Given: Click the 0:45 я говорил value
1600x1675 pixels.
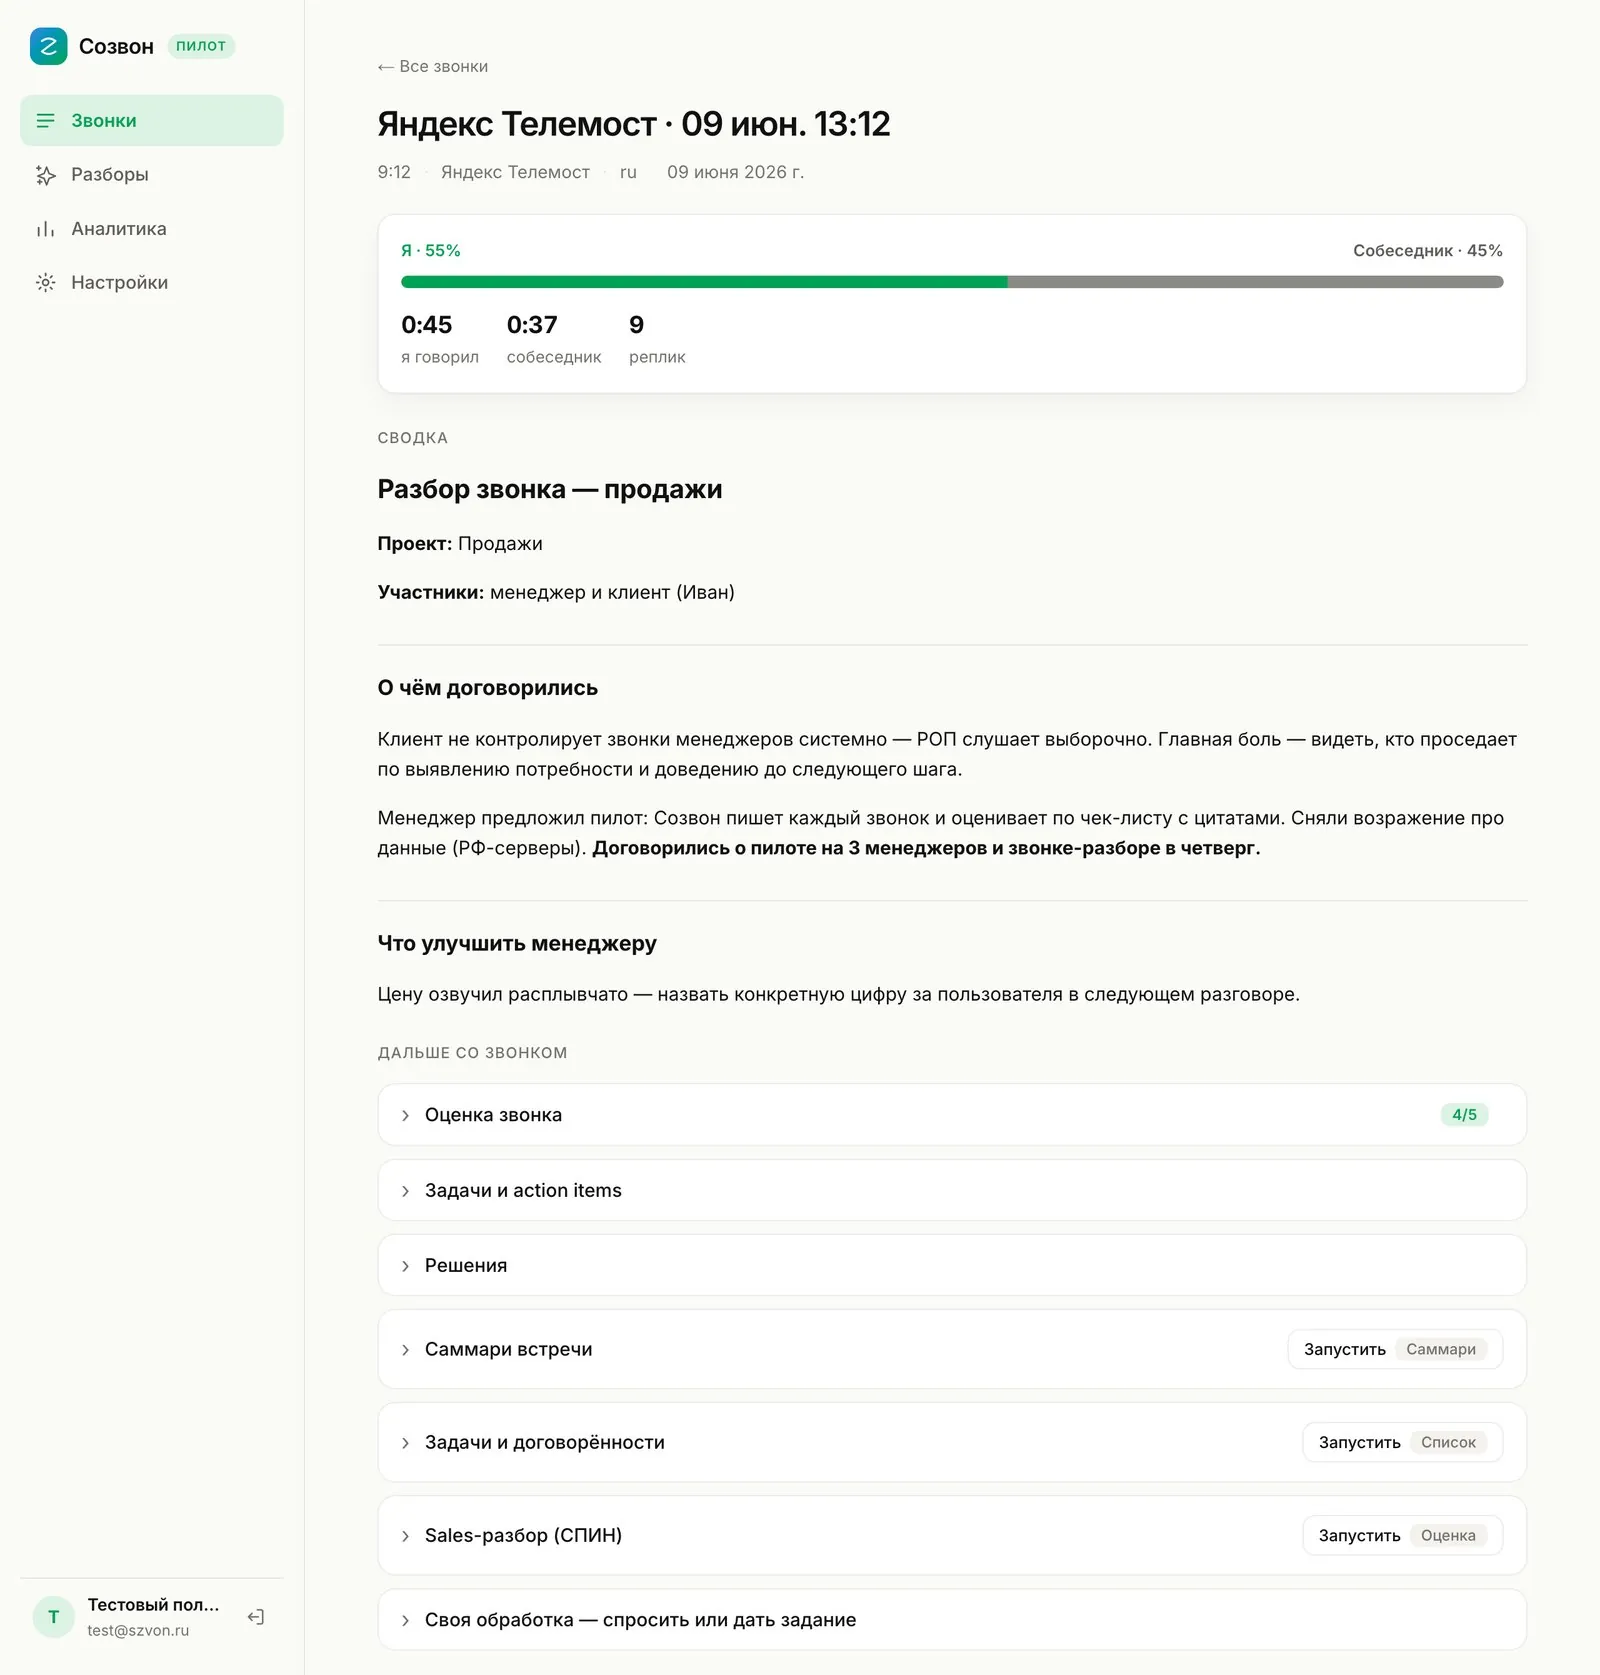Looking at the screenshot, I should point(427,325).
